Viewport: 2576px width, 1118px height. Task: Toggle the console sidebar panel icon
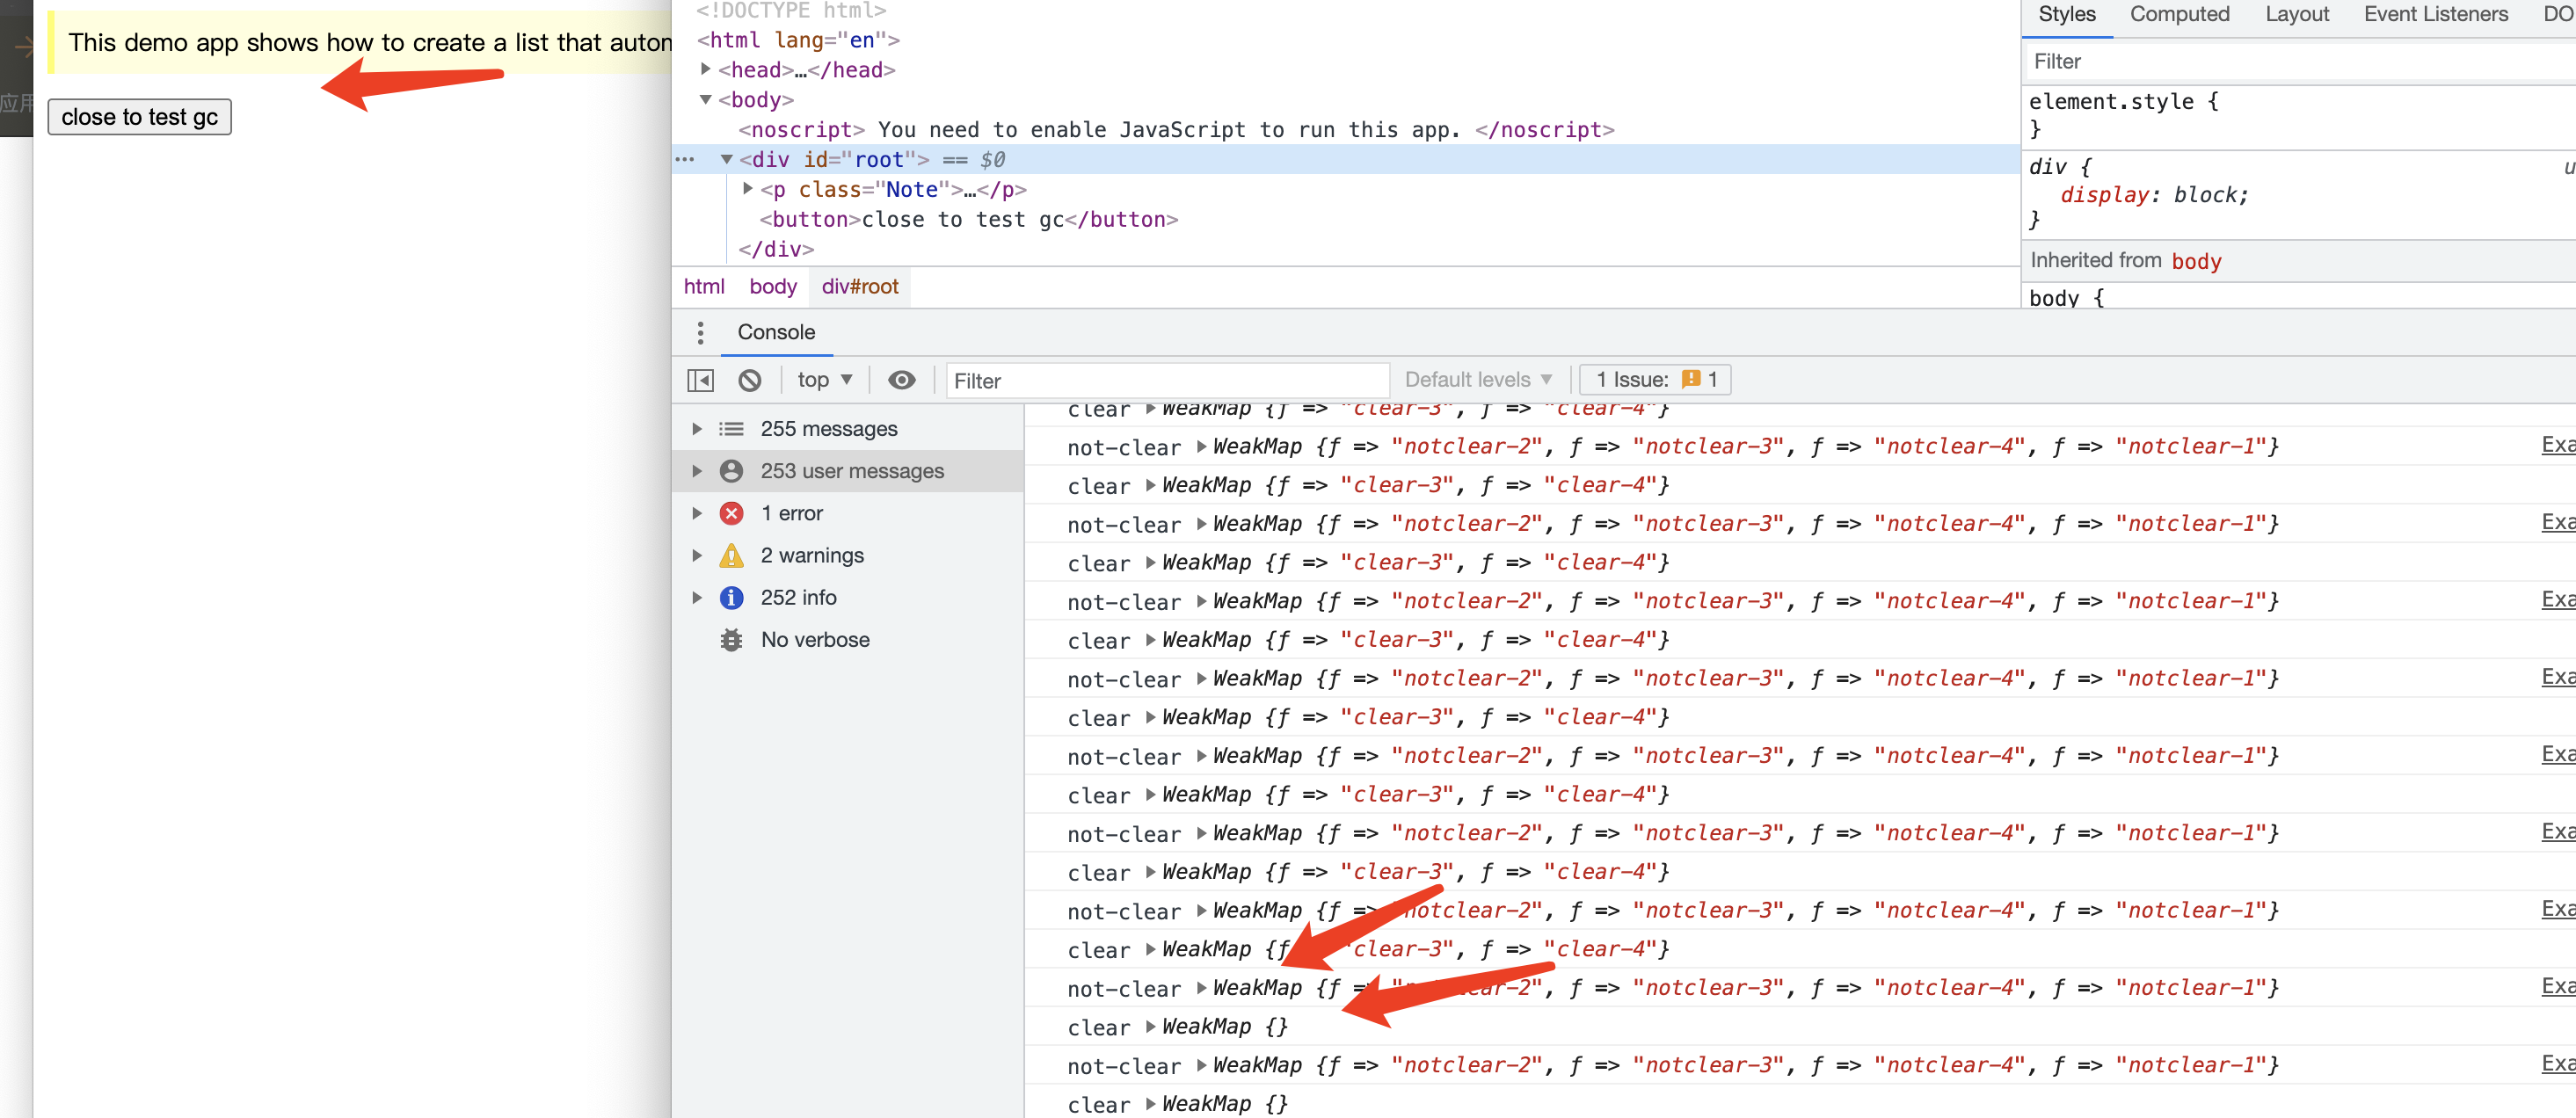click(700, 380)
